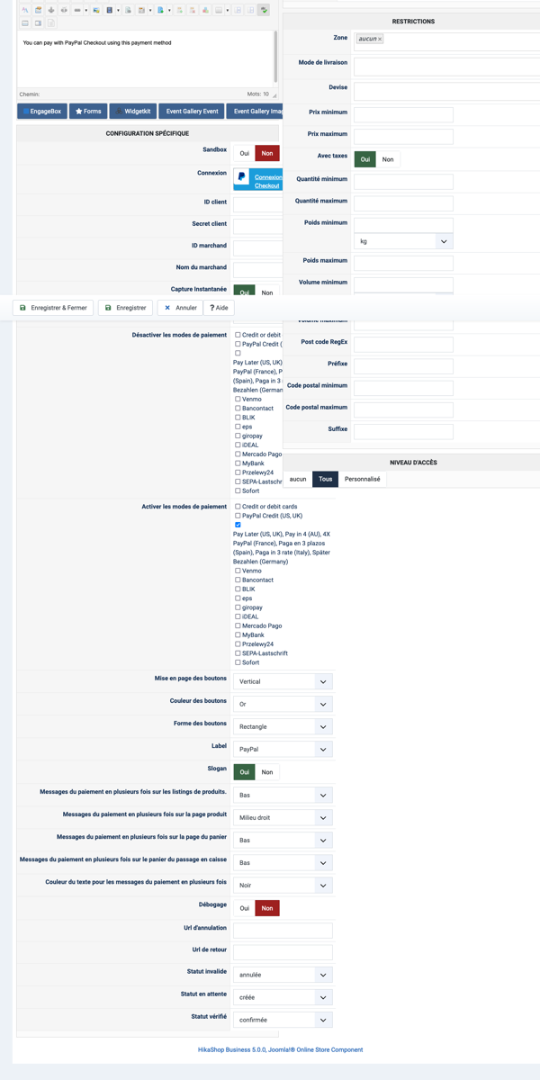Open the Aide help button
540x1080 pixels.
(x=219, y=308)
